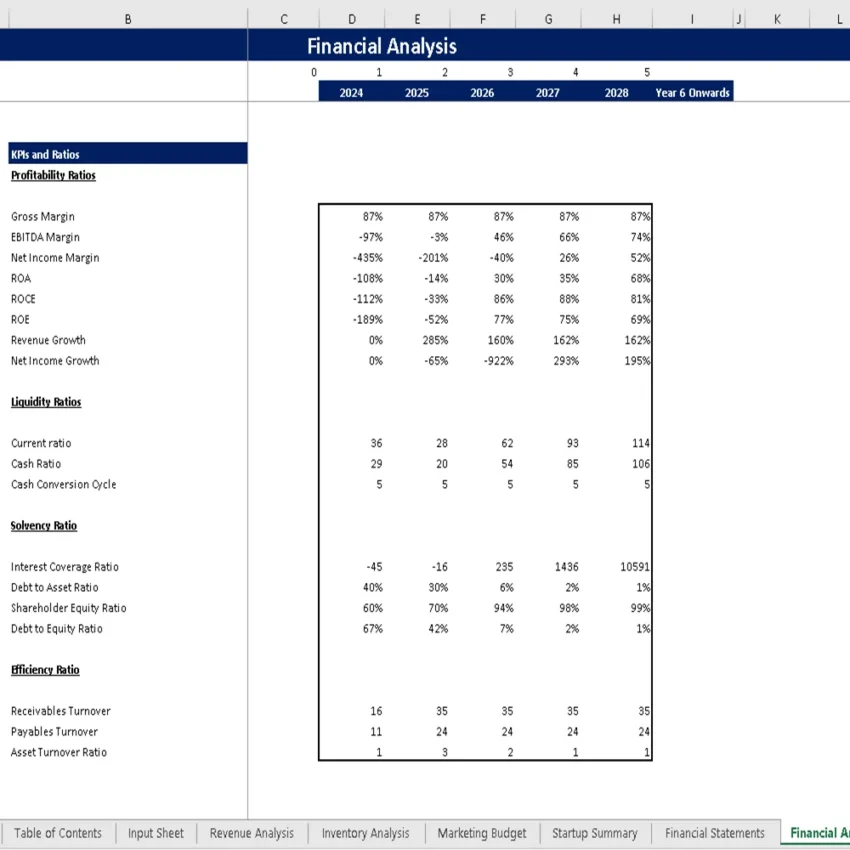The width and height of the screenshot is (850, 850).
Task: Click the 2024 year header cell
Action: click(x=350, y=91)
